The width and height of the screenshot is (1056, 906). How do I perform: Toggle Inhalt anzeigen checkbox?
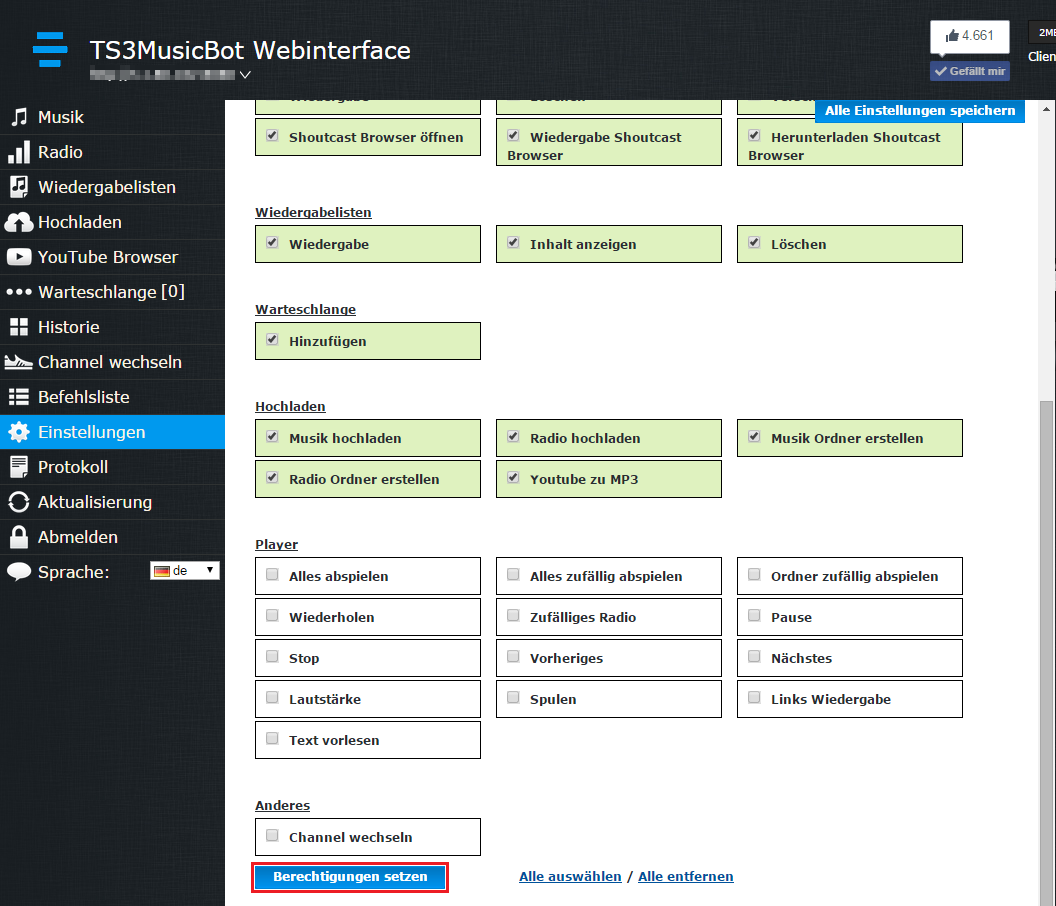tap(513, 242)
